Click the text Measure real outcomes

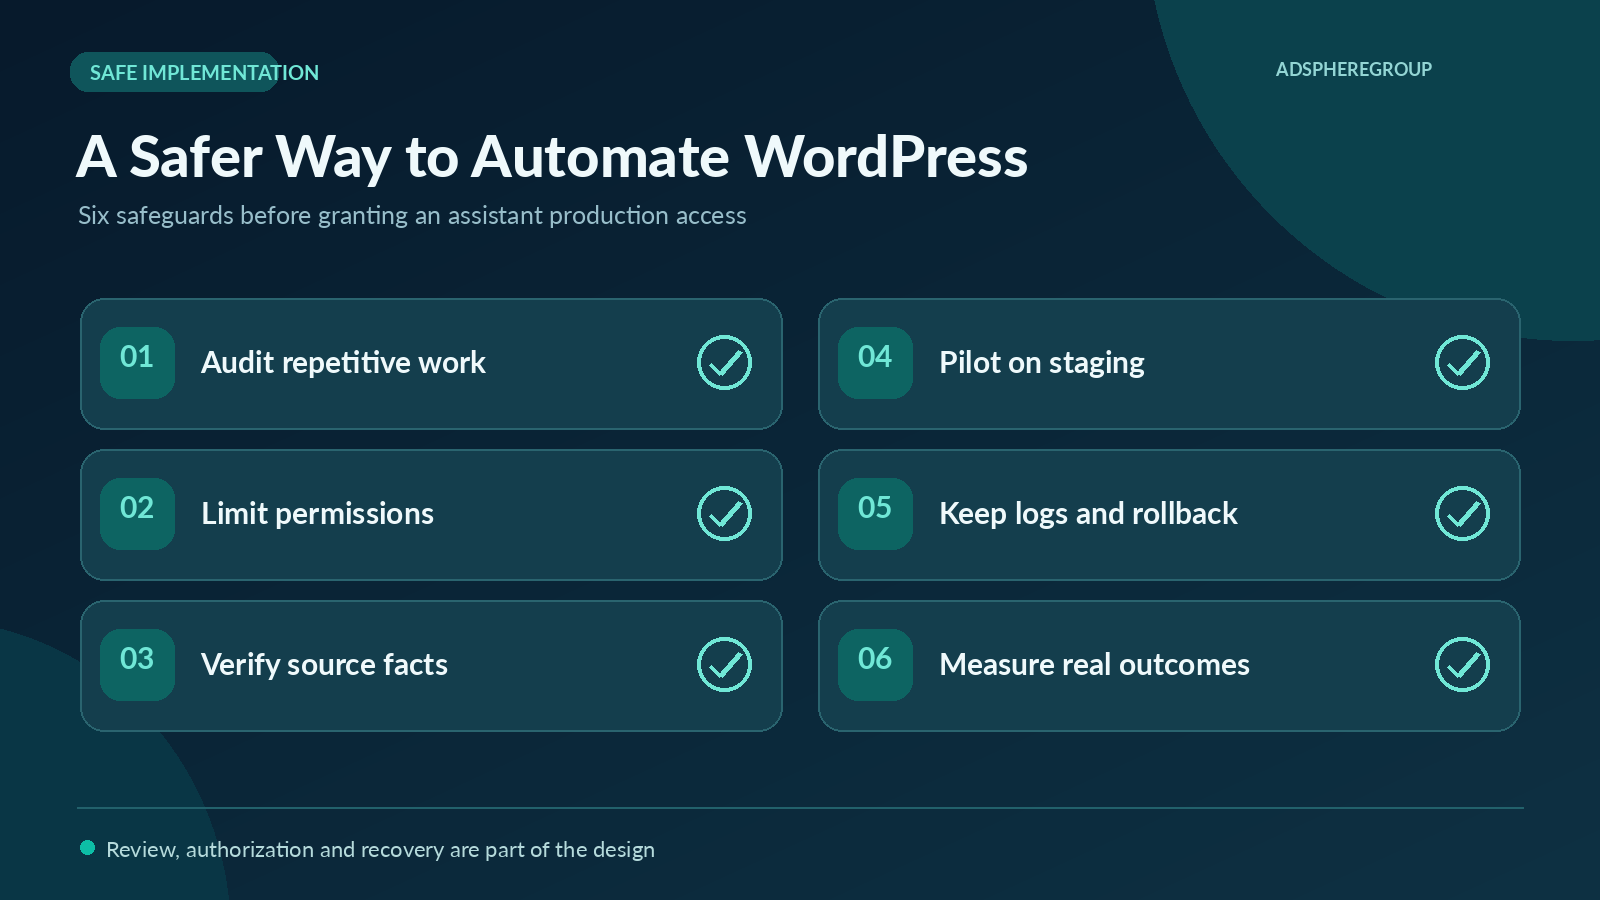[x=1094, y=665]
